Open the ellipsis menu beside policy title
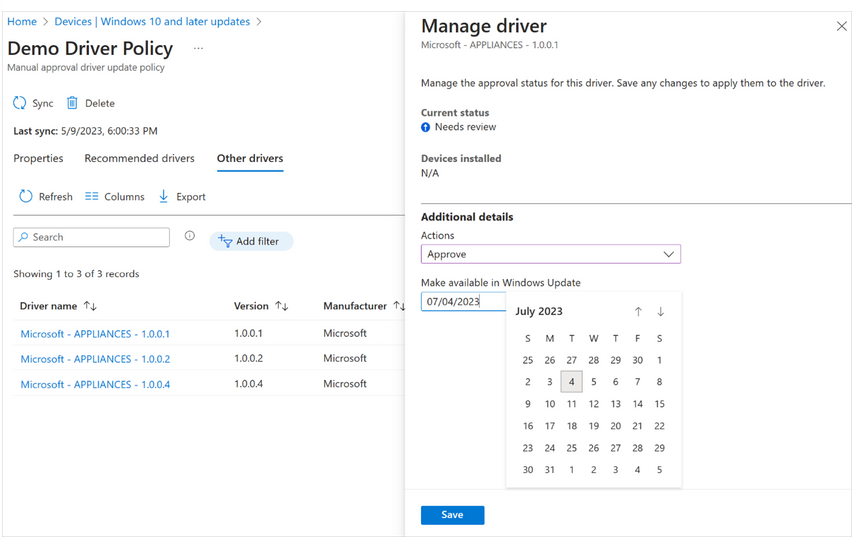853x540 pixels. [198, 49]
